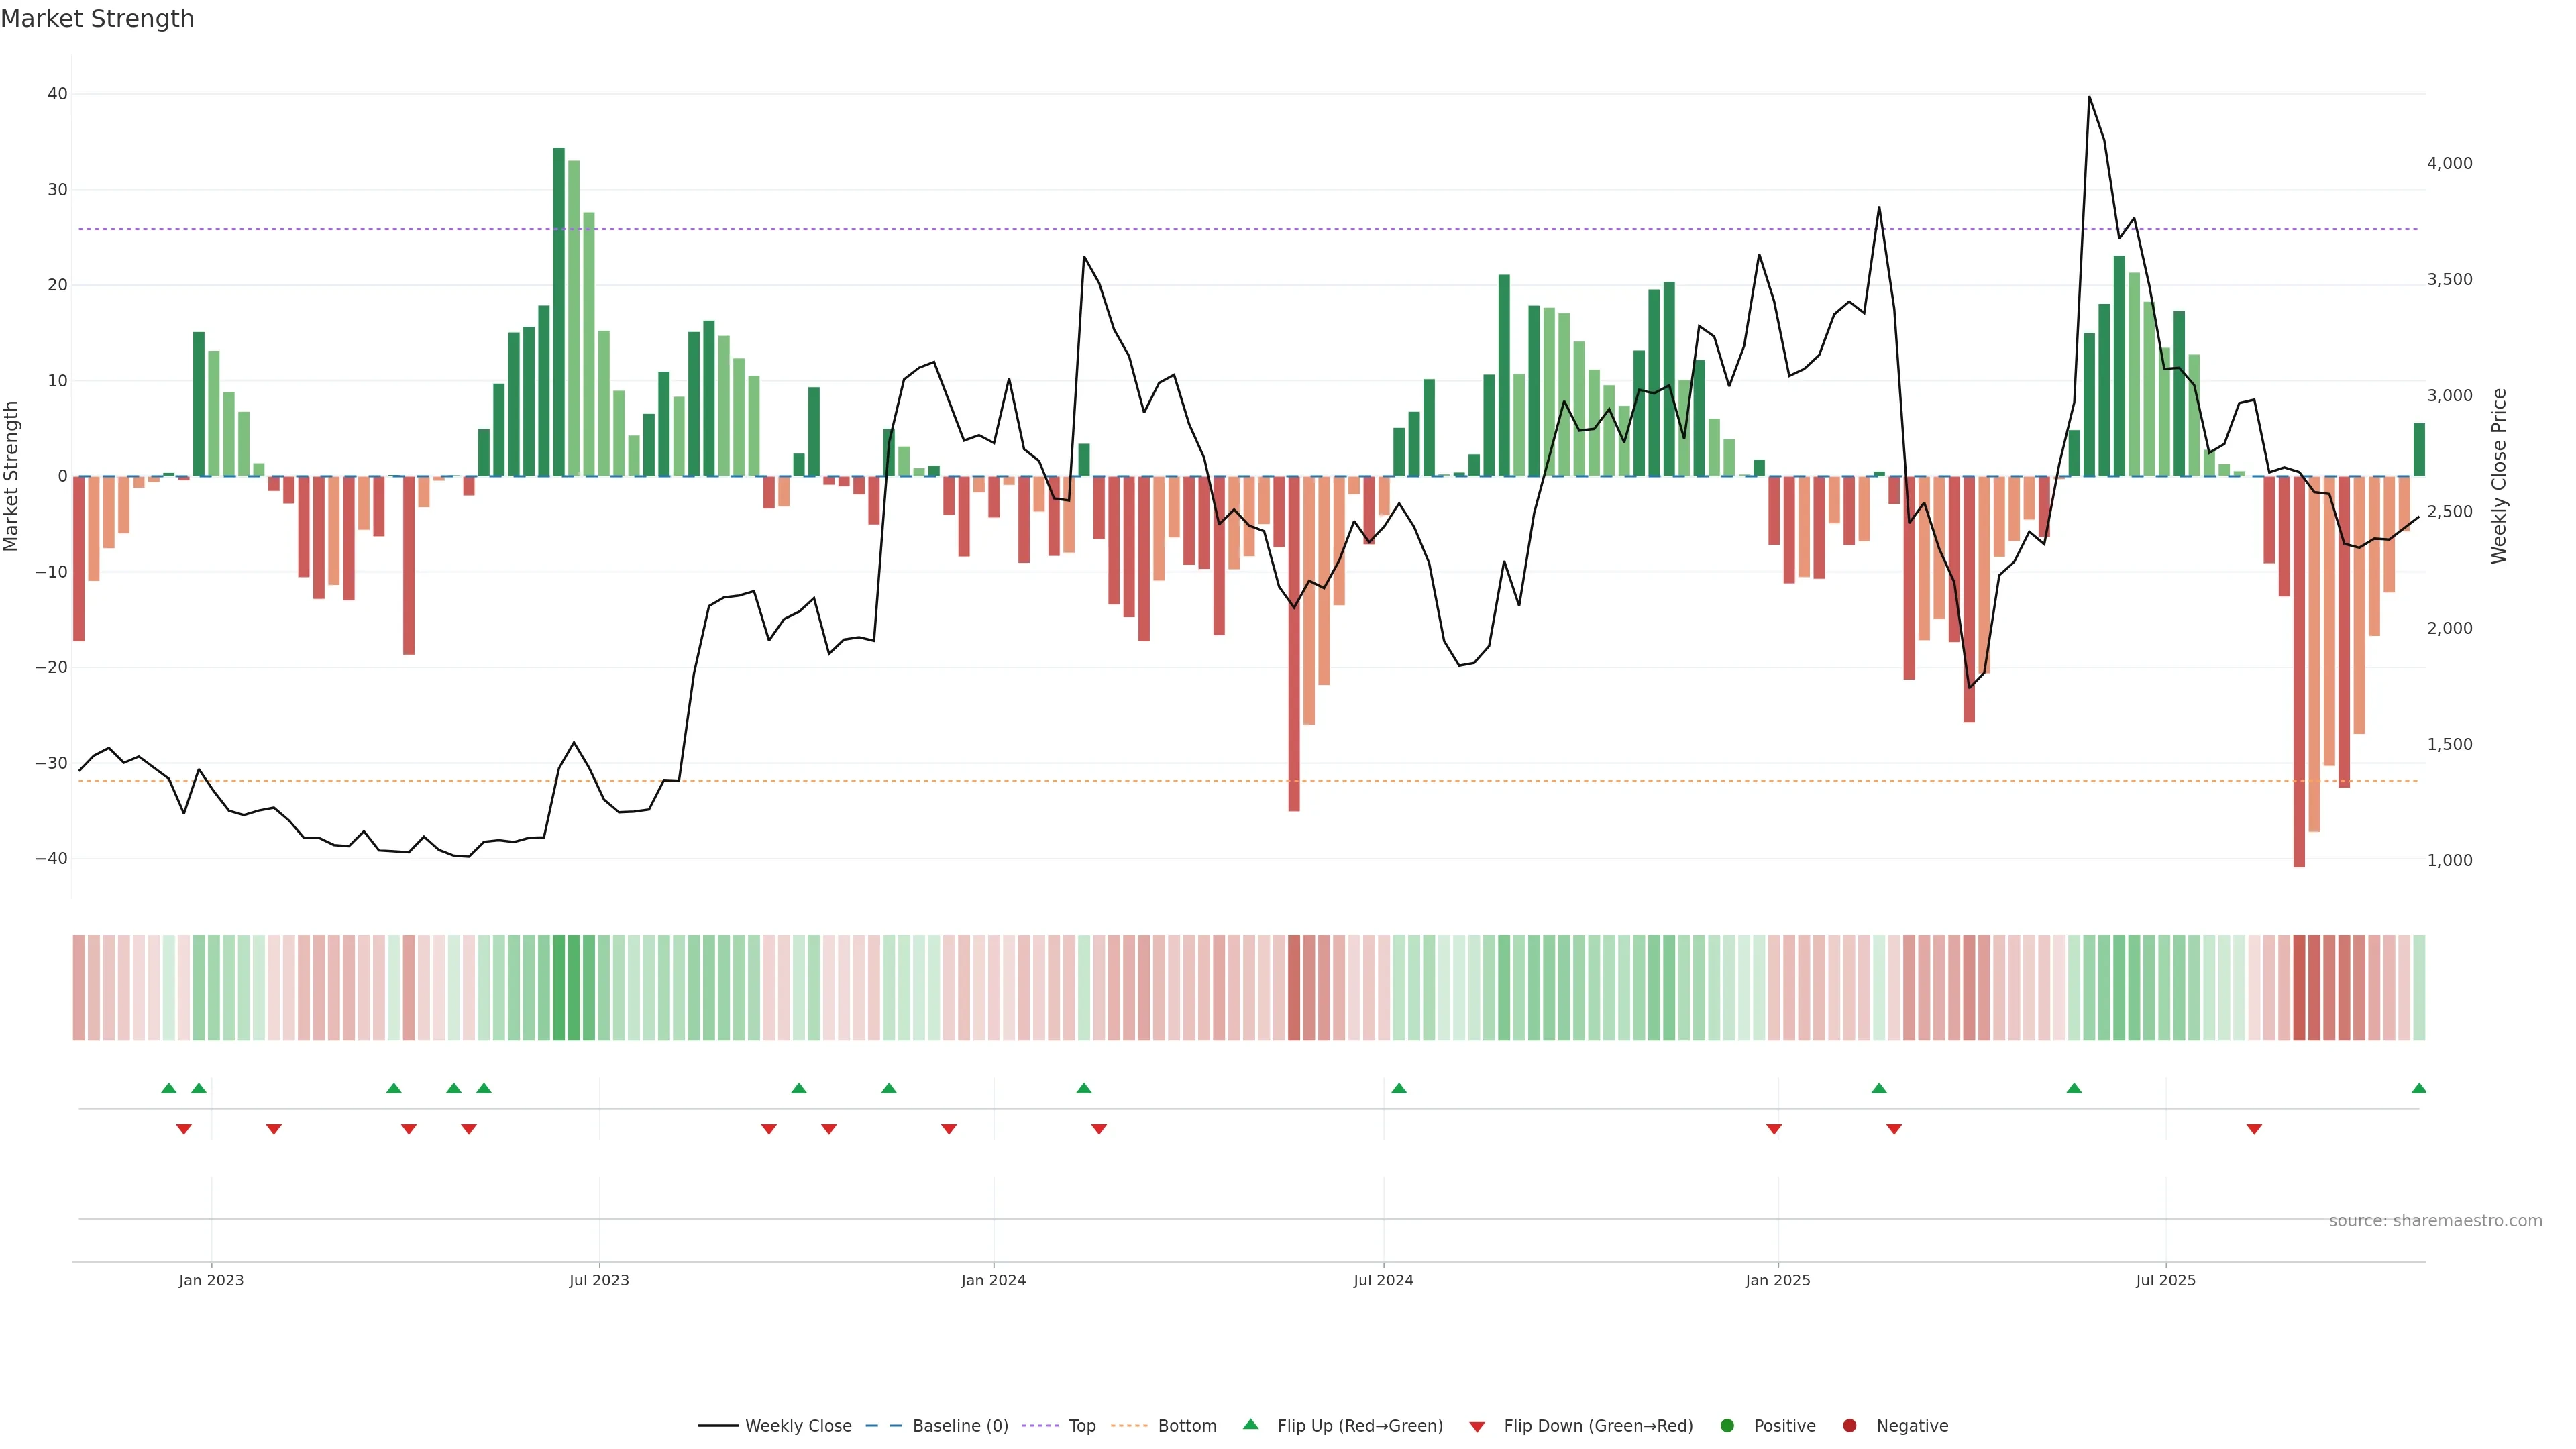
Task: Click the Weekly Close Price axis title
Action: tap(2499, 476)
